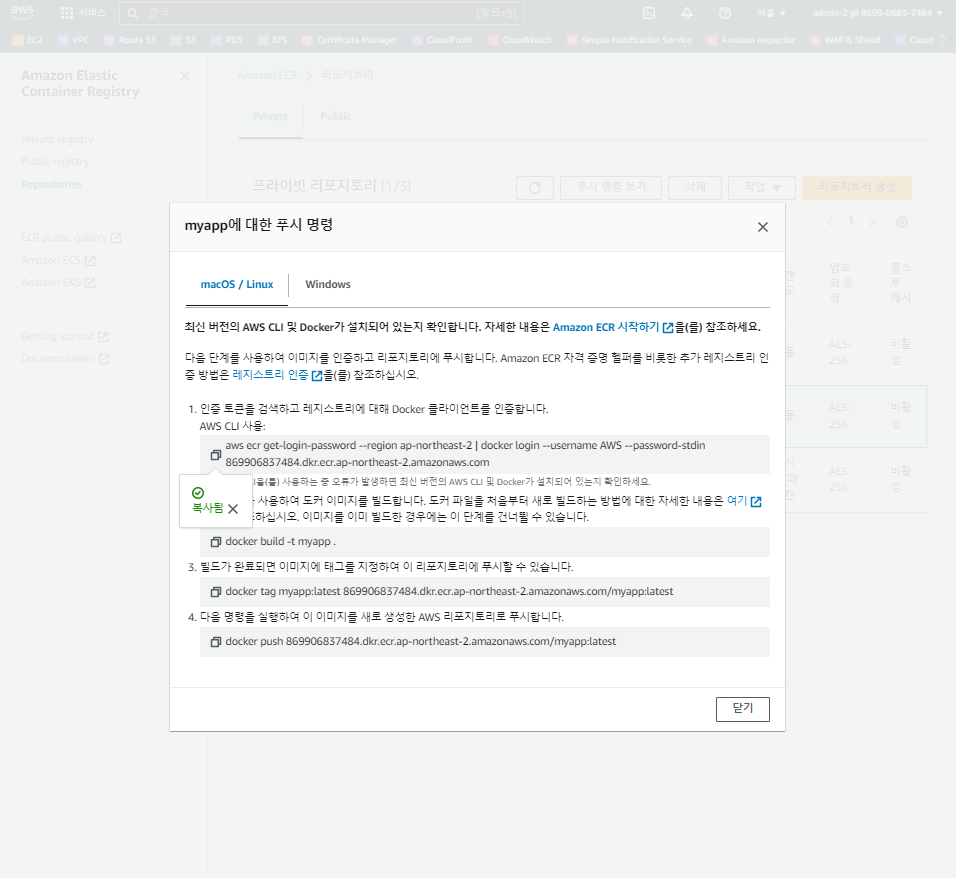Select the Private repositories tab
Viewport: 956px width, 878px height.
point(270,116)
